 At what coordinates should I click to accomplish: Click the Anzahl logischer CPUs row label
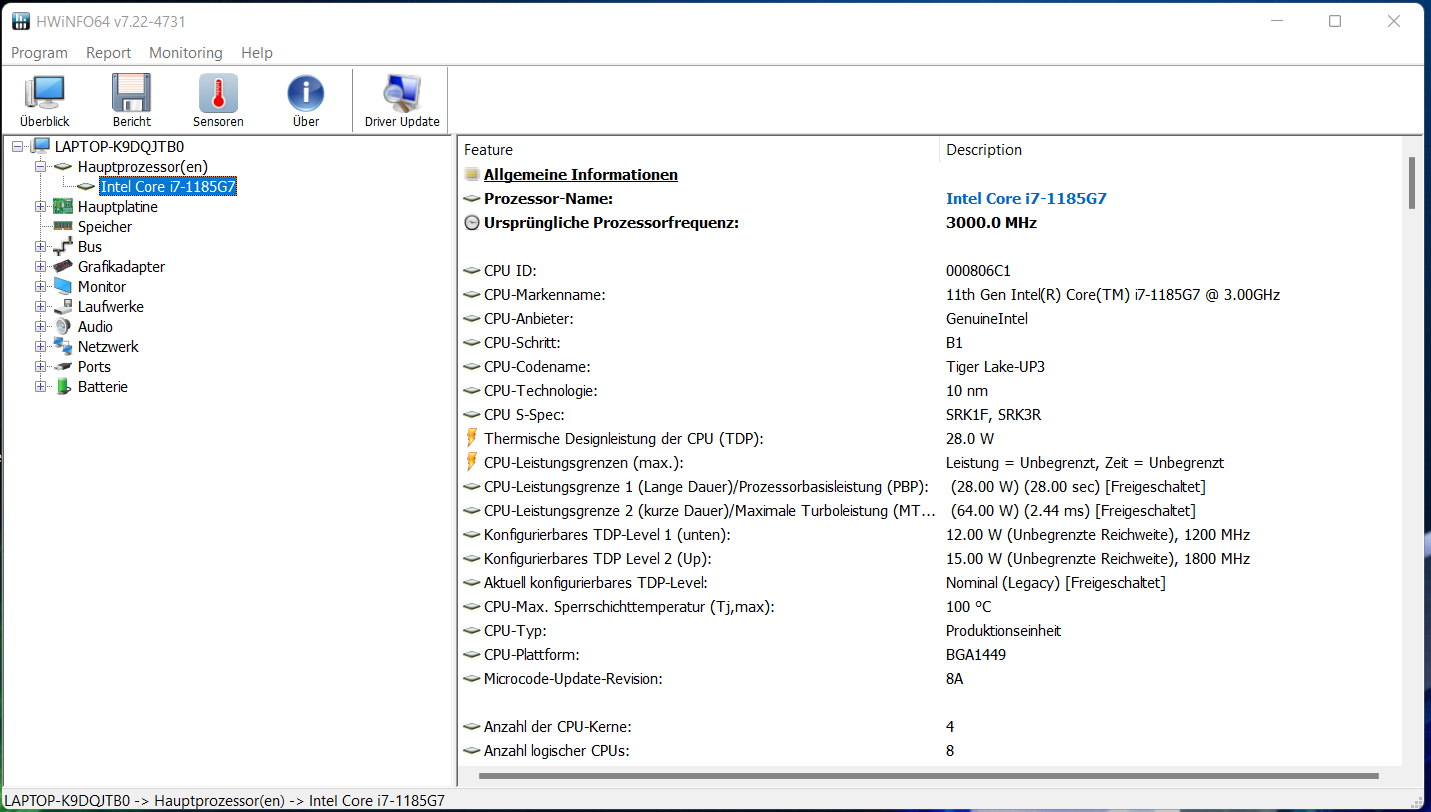(x=557, y=751)
